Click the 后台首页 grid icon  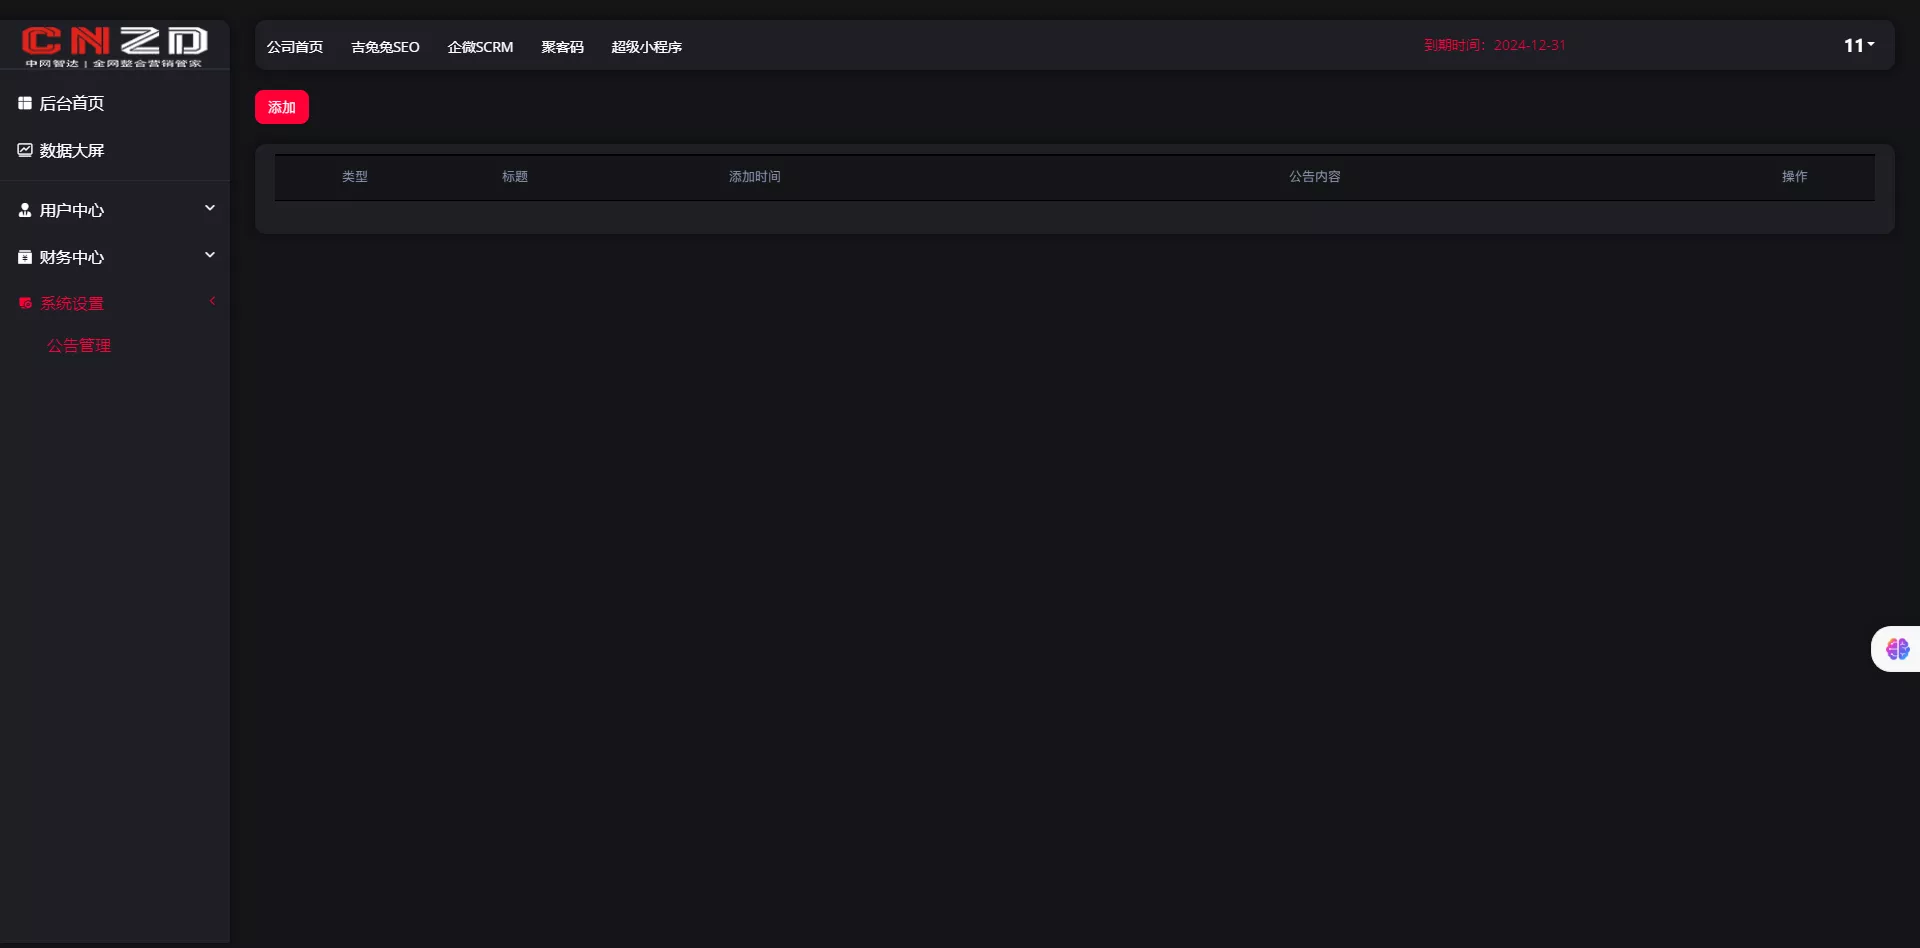[25, 103]
